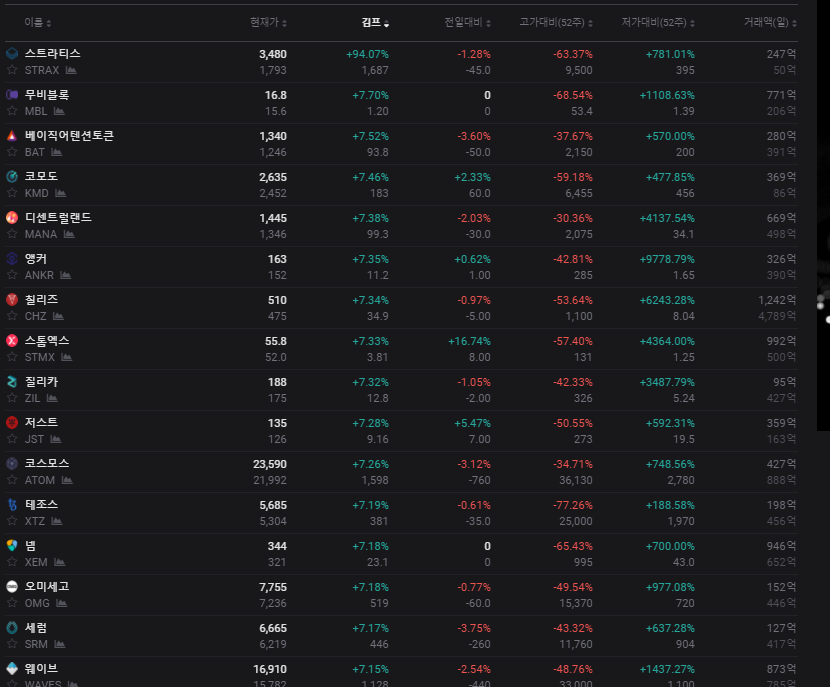Open chart icon next to XTZ
Viewport: 830px width, 687px height.
tap(57, 521)
